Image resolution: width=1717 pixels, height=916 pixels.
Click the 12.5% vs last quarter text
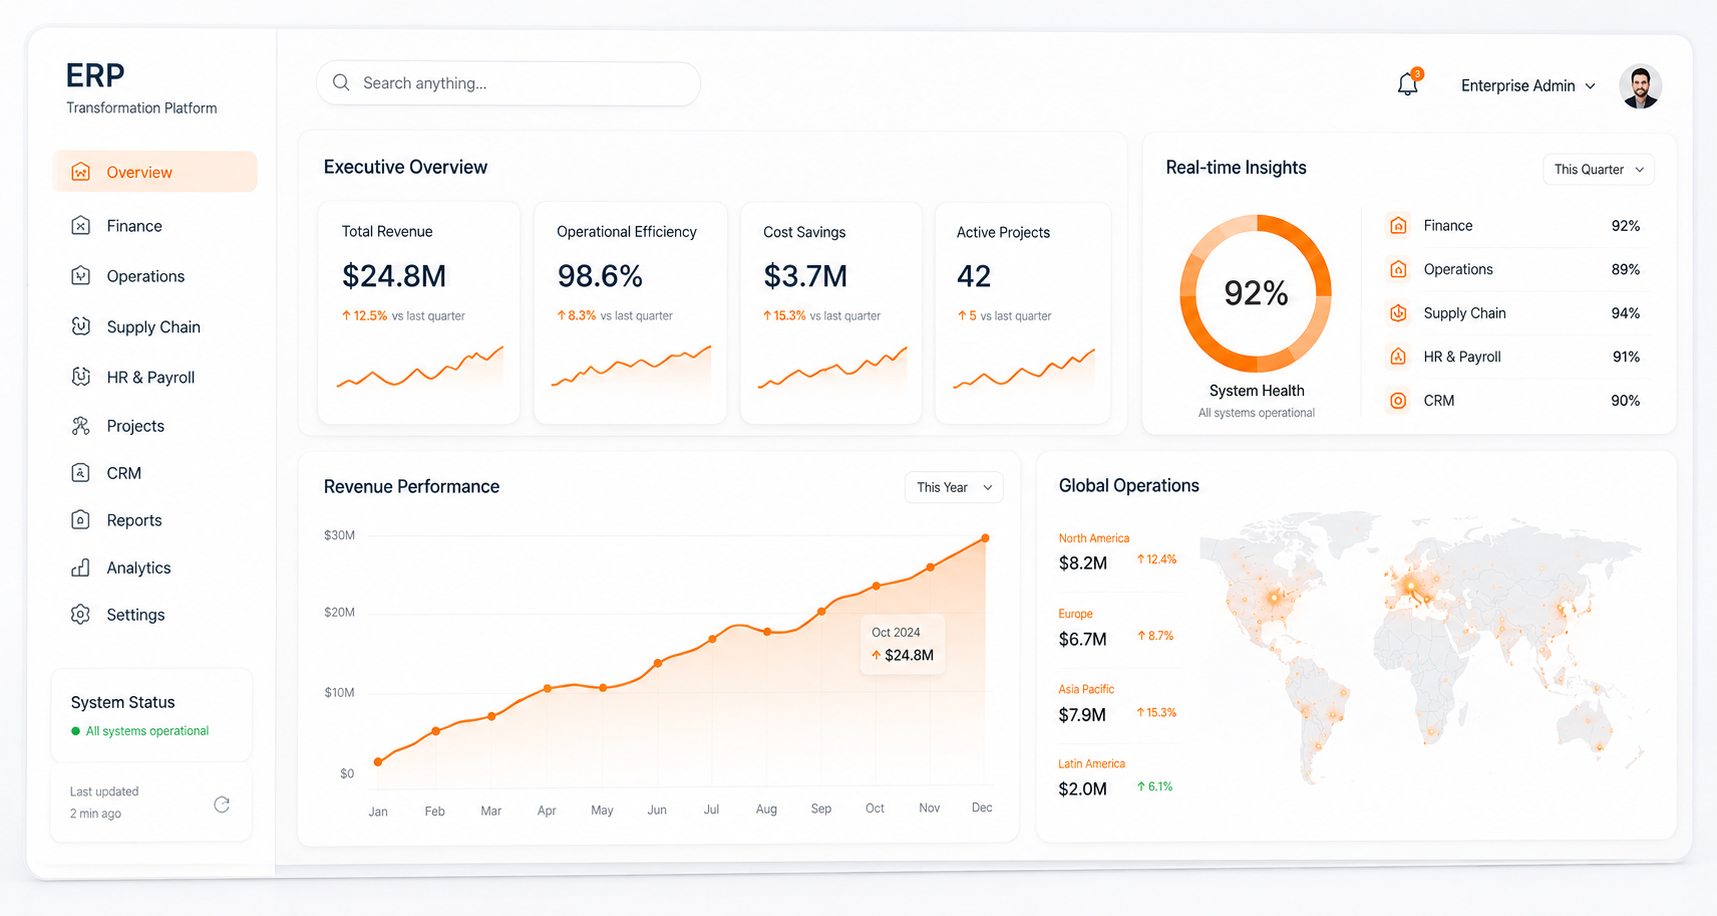pos(404,316)
